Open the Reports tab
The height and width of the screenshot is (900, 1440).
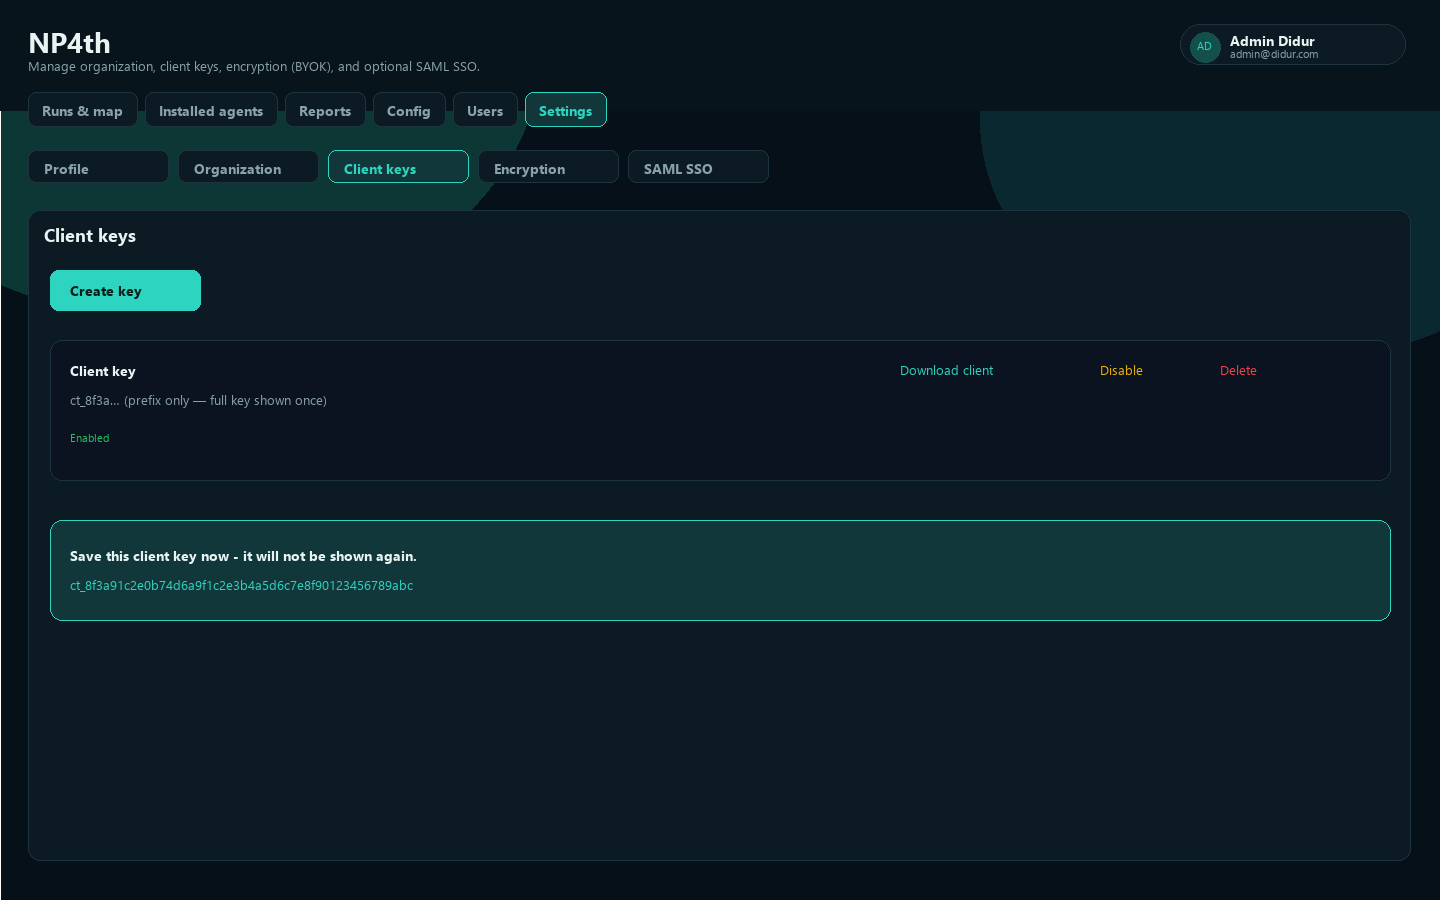coord(325,110)
